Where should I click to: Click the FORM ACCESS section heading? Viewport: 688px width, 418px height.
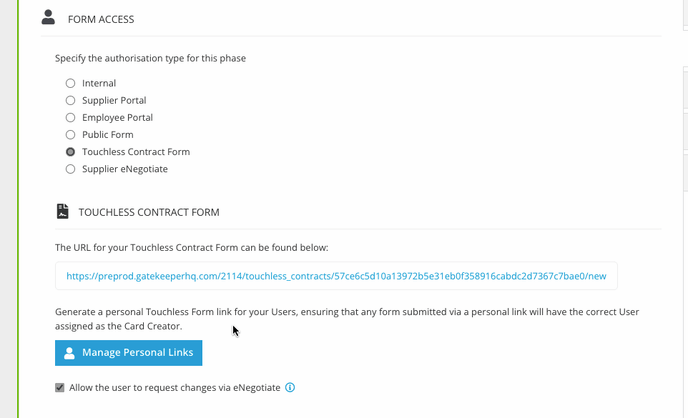tap(101, 19)
